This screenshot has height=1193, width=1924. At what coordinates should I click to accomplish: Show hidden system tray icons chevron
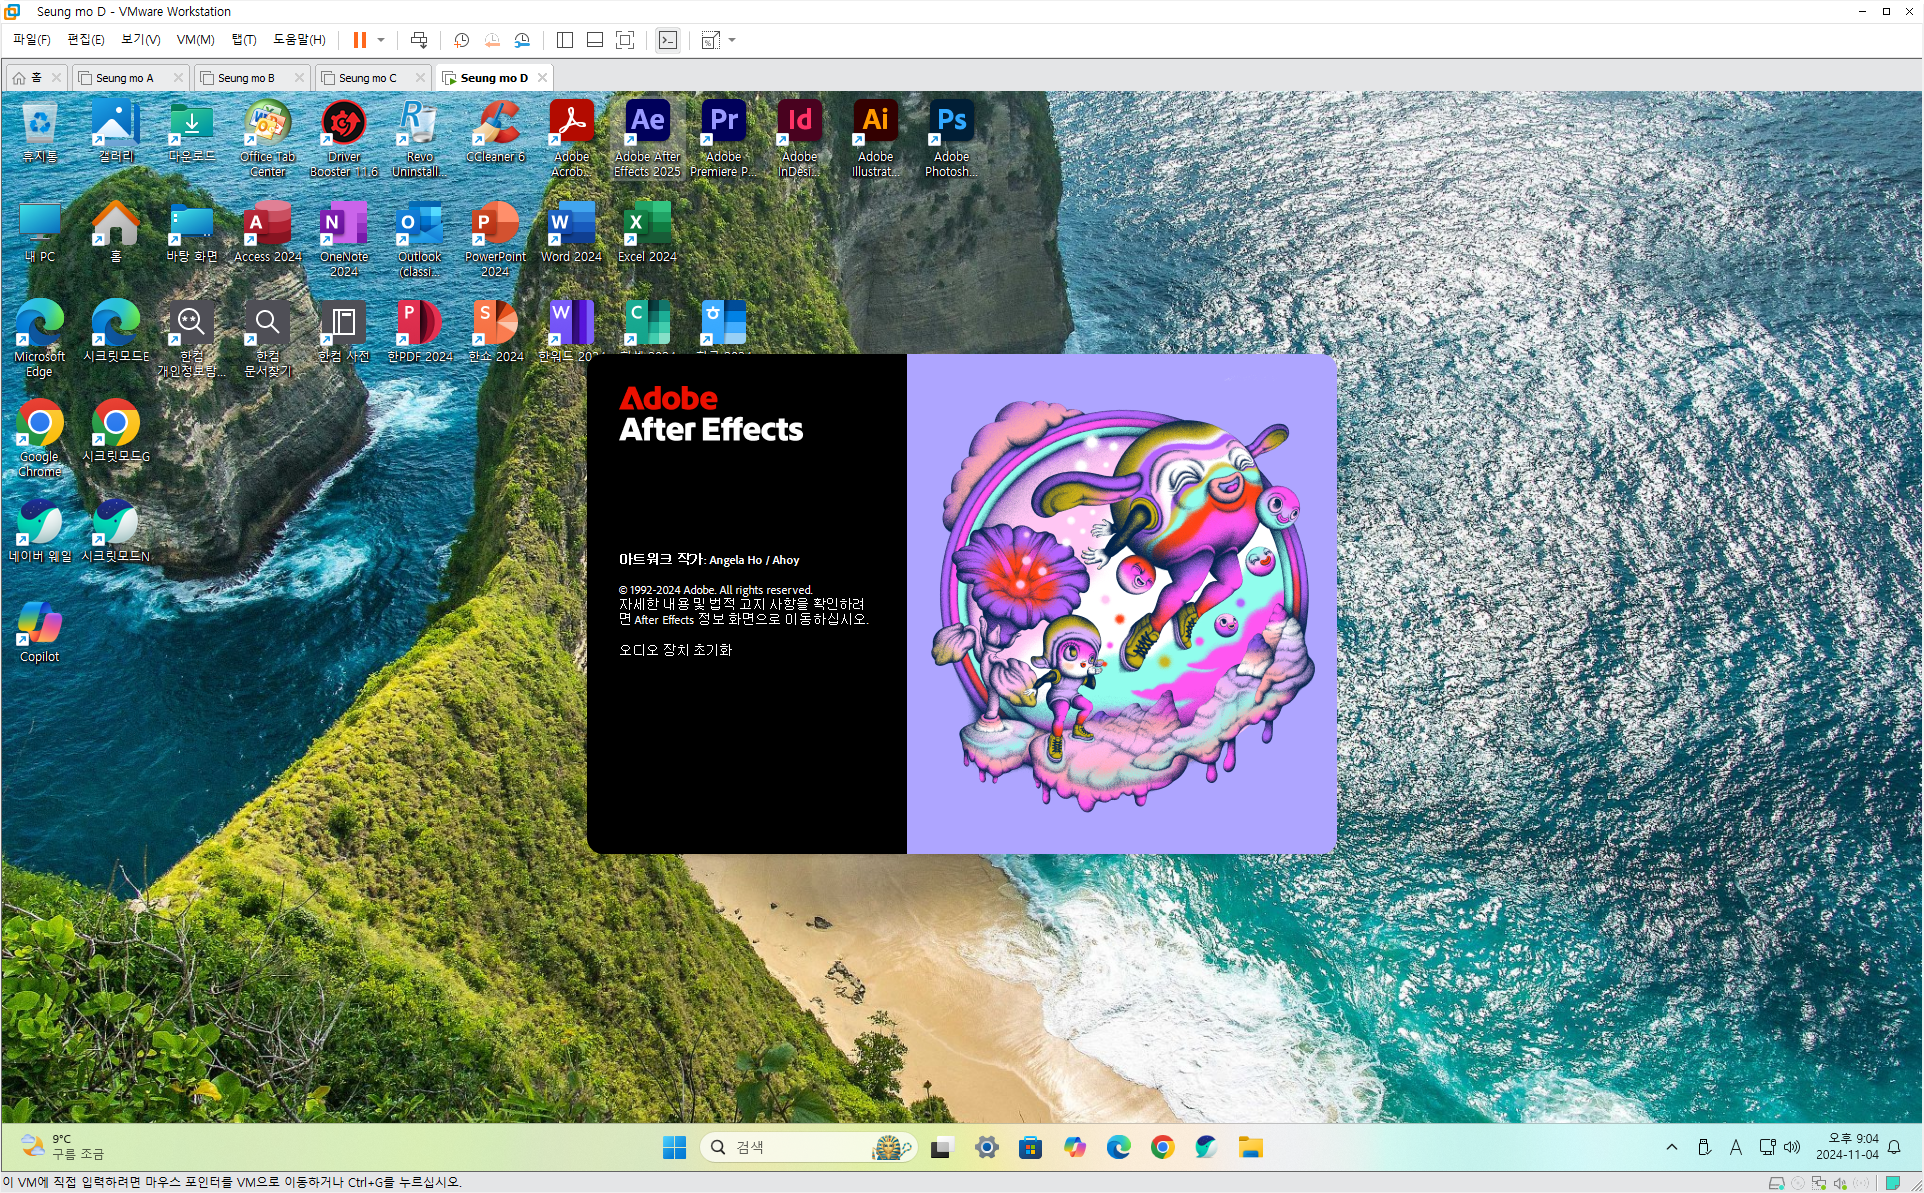(1671, 1147)
